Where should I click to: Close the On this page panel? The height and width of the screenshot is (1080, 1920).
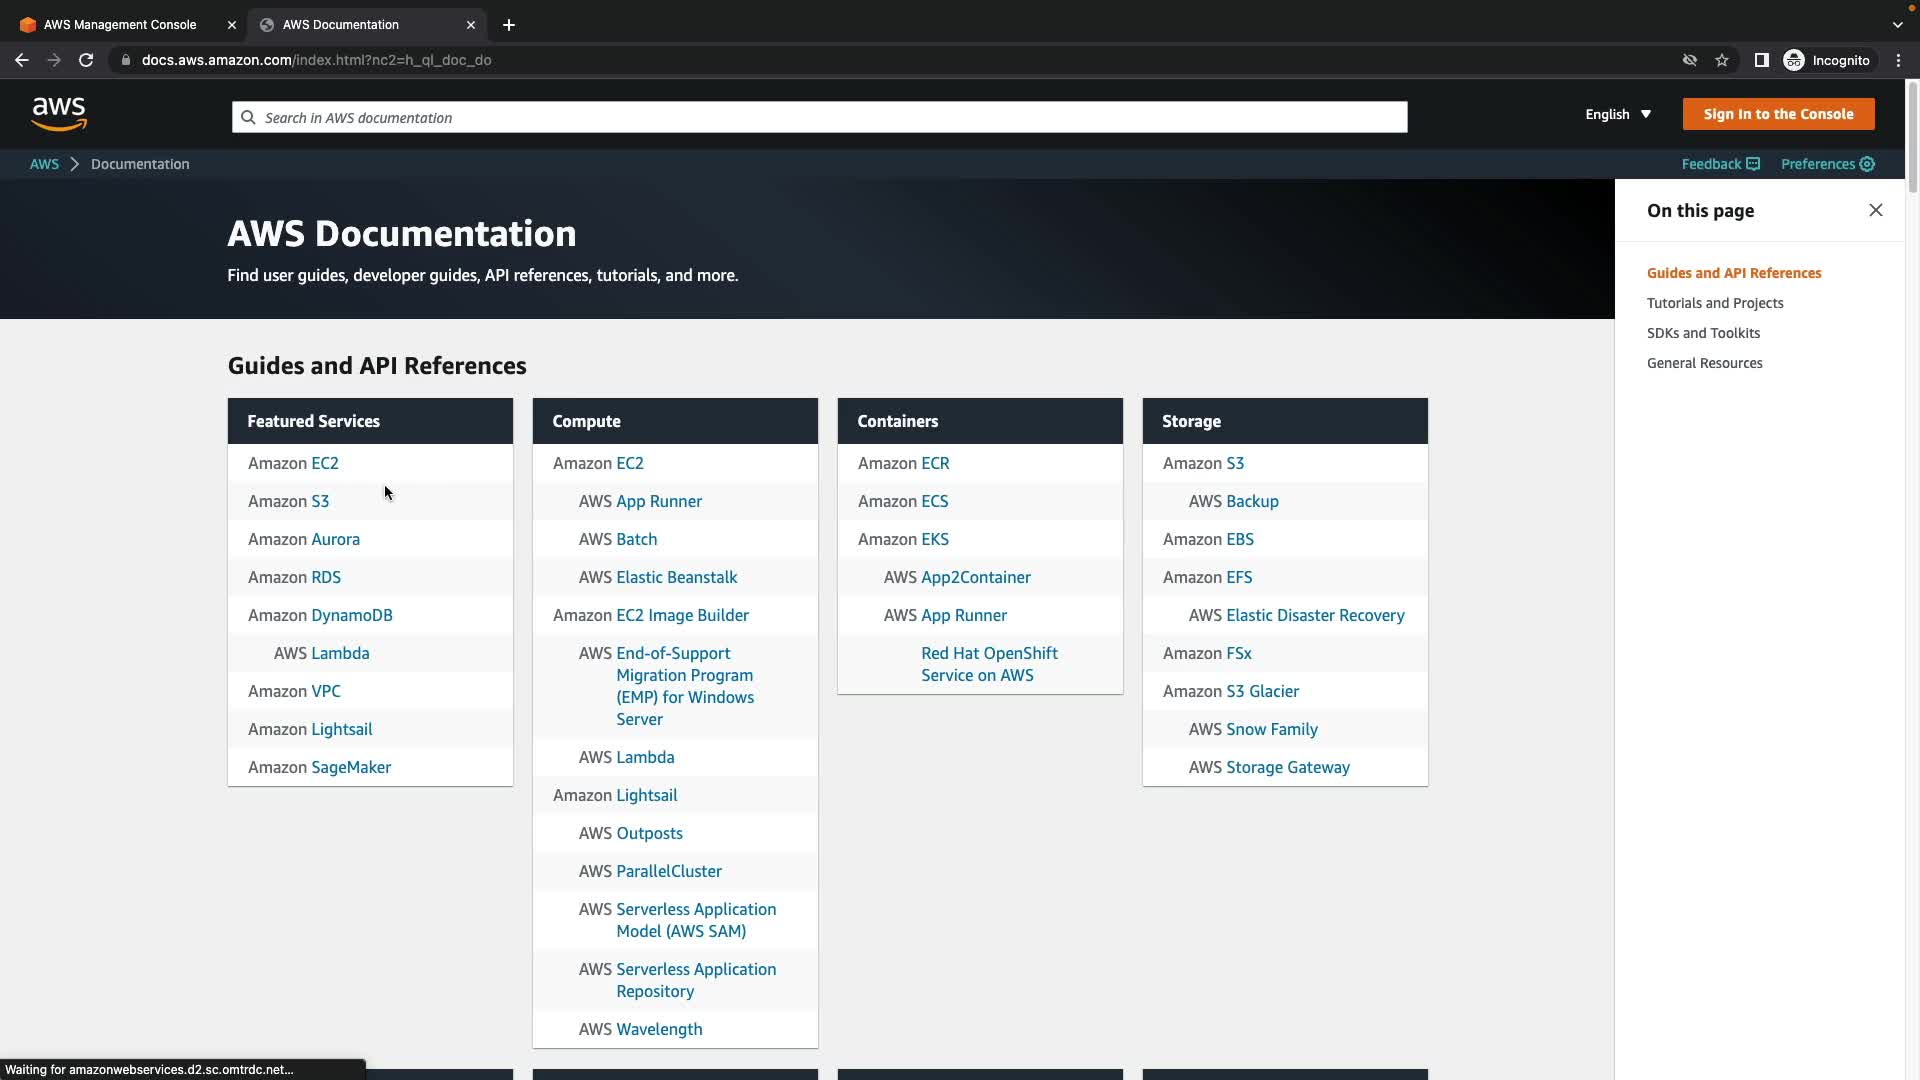coord(1875,210)
